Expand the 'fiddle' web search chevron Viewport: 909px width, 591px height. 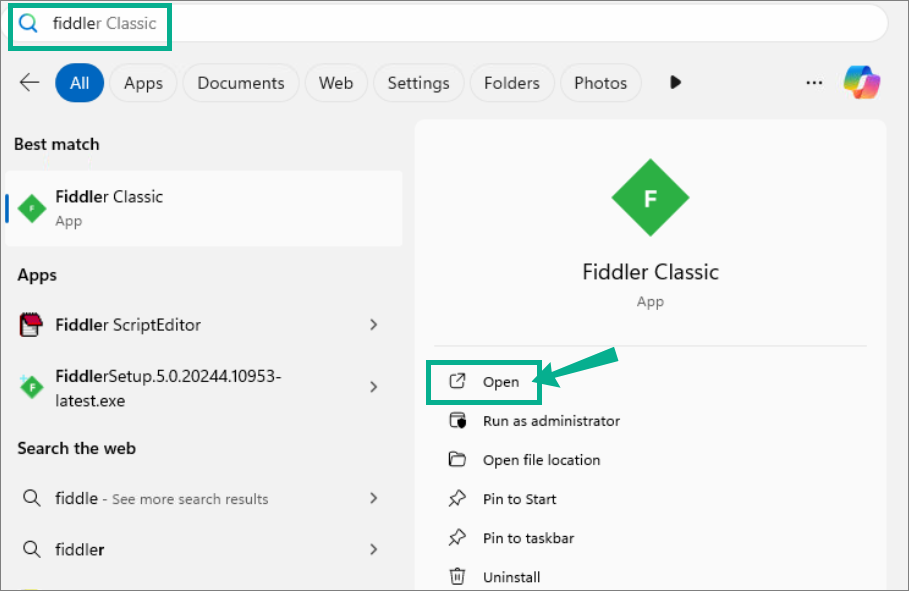pos(373,498)
